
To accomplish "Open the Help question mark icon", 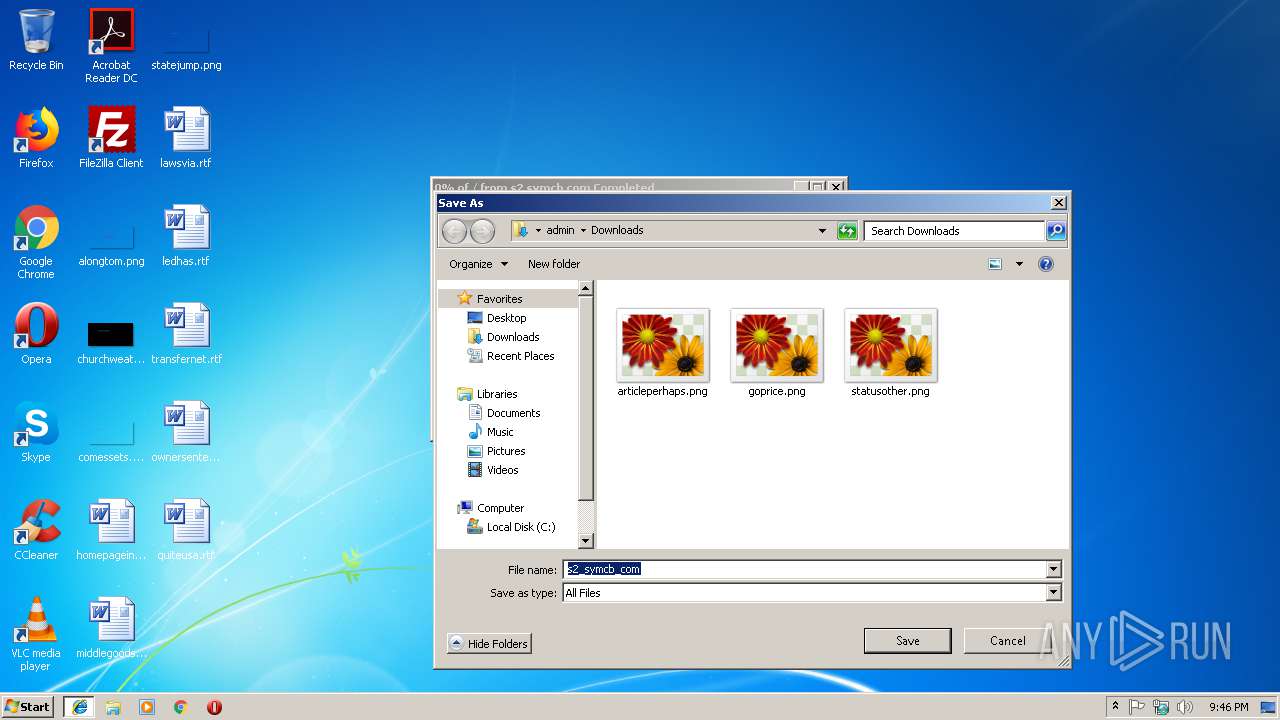I will coord(1046,264).
